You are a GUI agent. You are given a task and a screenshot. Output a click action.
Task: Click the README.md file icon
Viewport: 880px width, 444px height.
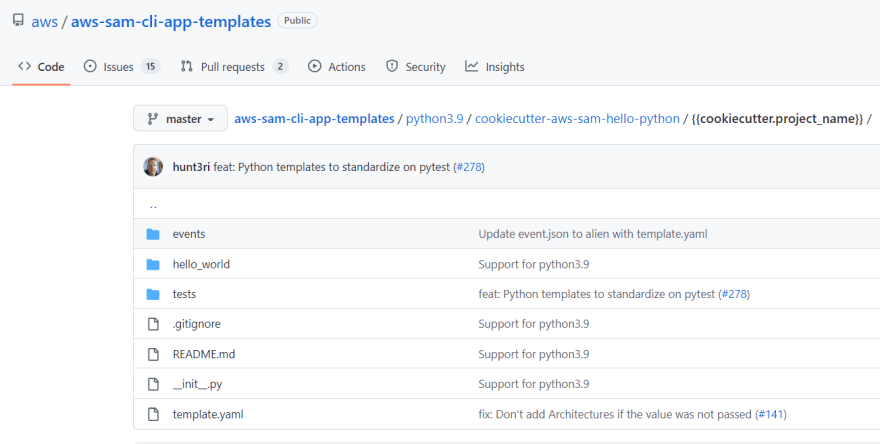pos(153,354)
